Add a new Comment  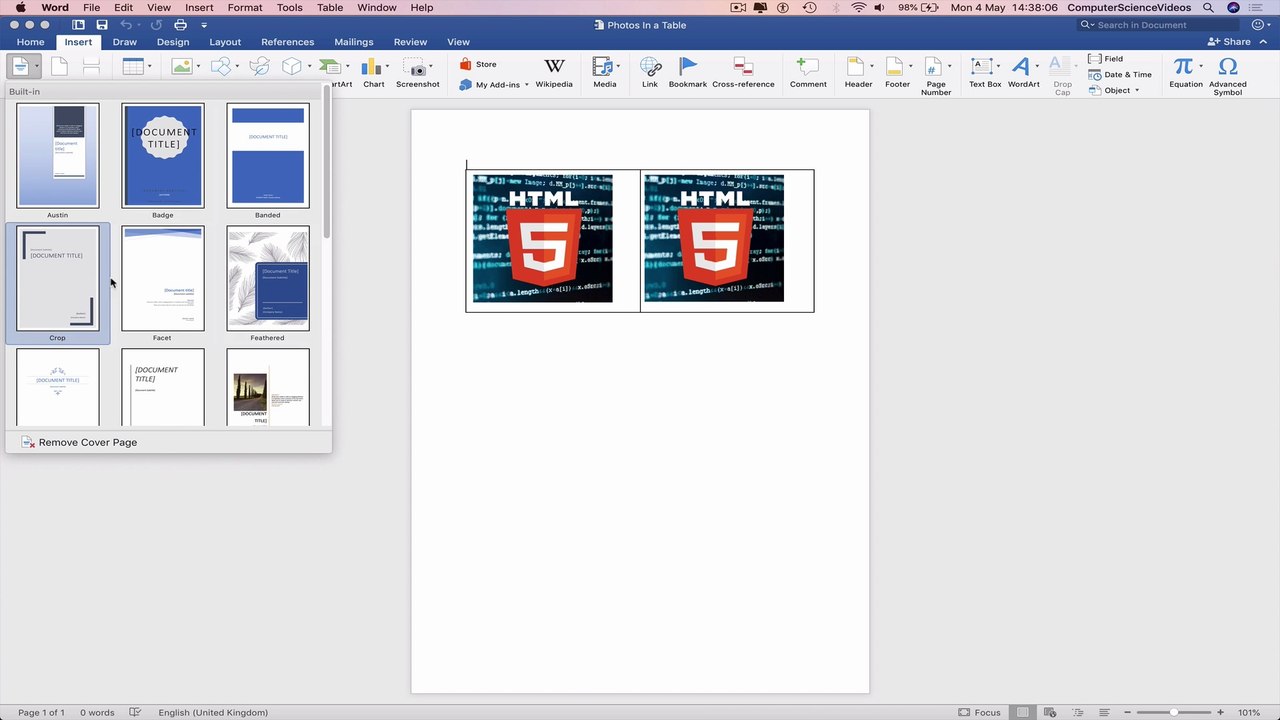coord(808,72)
